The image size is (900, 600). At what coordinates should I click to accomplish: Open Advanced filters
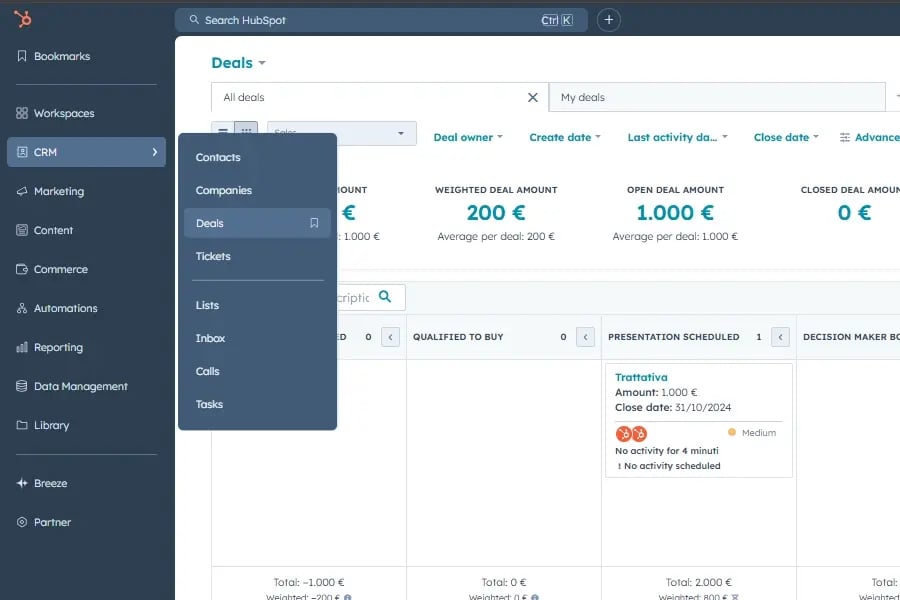(869, 137)
